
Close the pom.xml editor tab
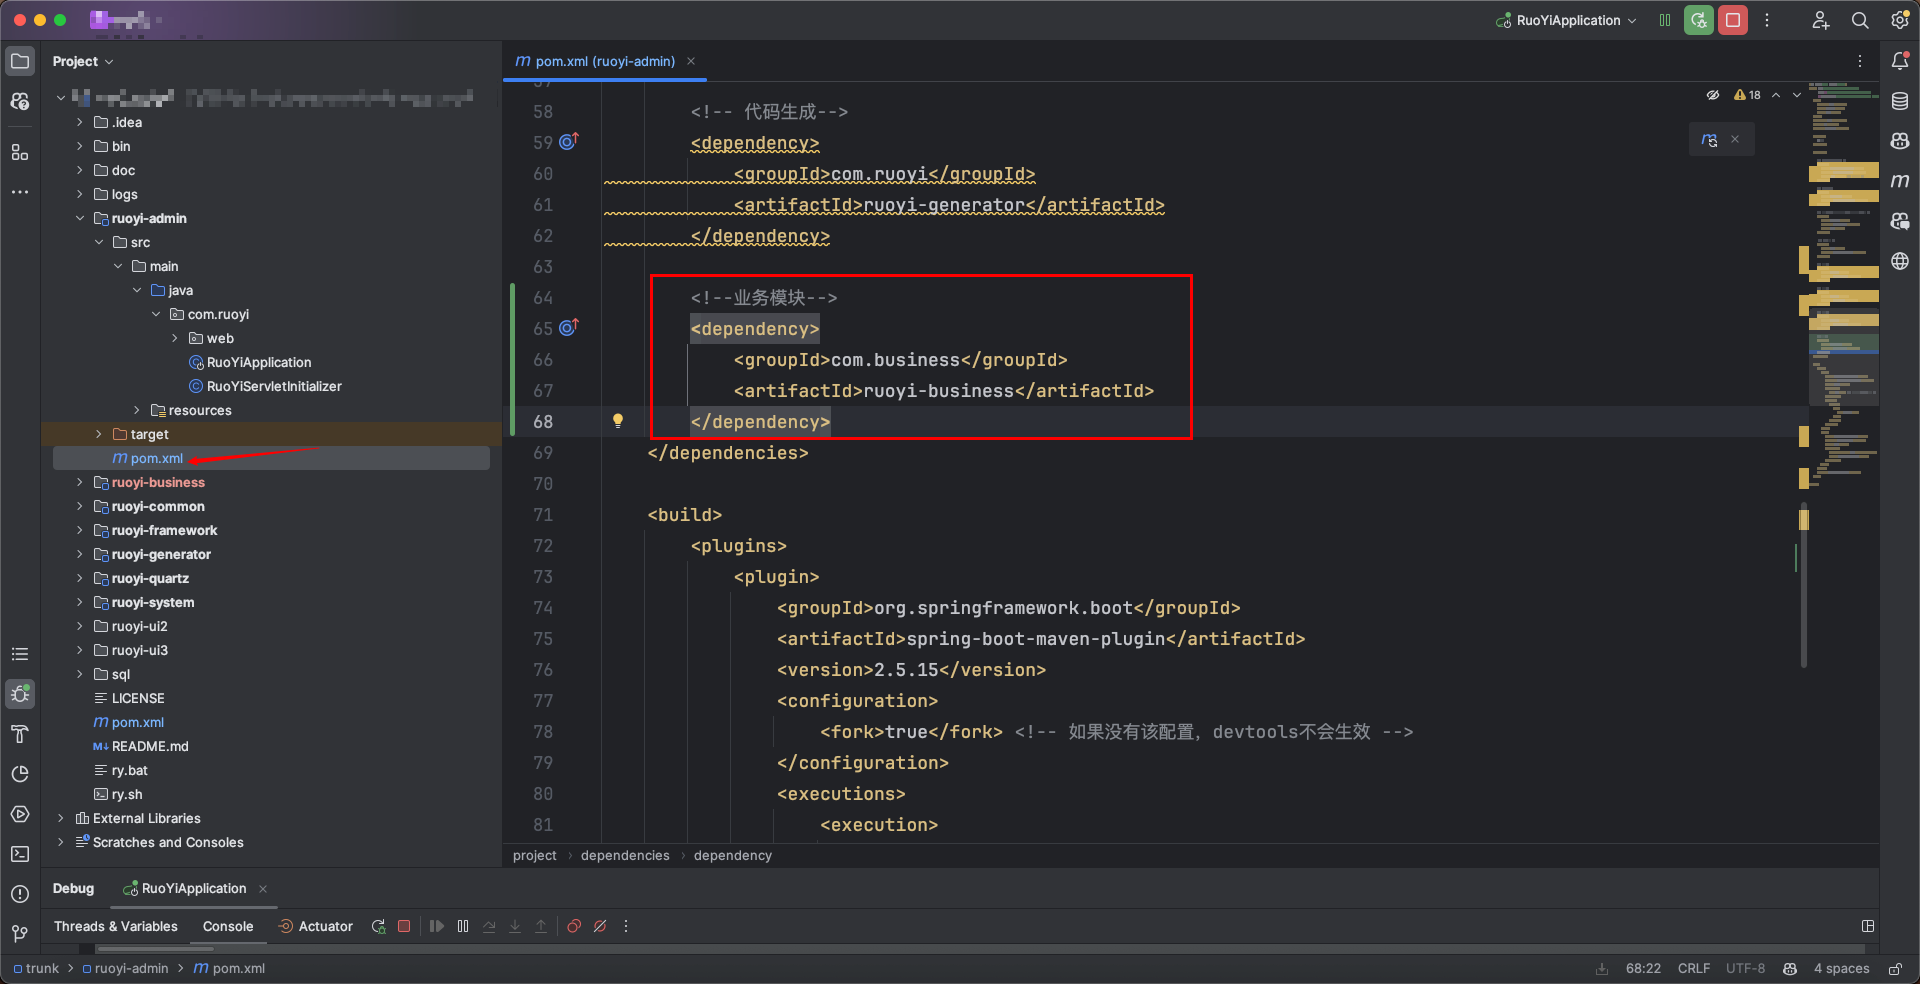[x=691, y=61]
